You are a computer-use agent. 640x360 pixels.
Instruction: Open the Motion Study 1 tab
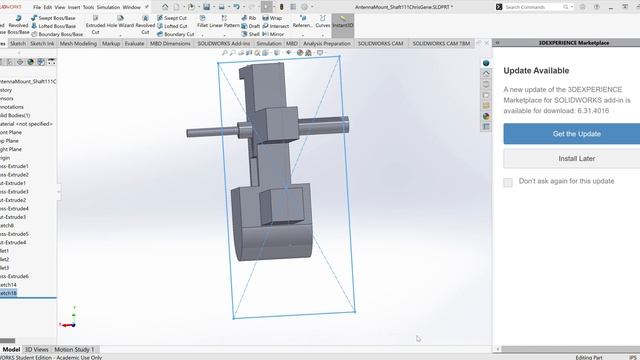(74, 349)
